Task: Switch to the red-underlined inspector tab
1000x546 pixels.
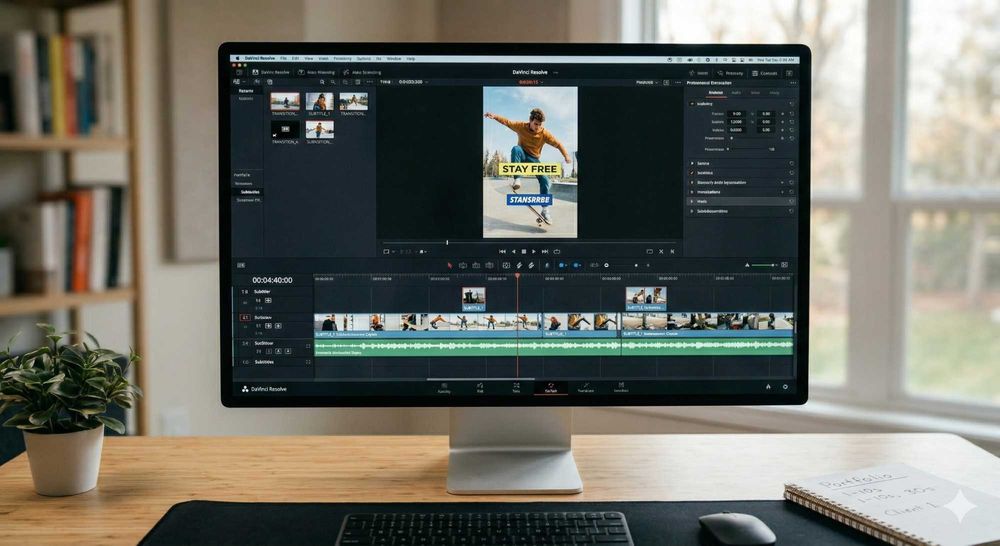Action: point(716,92)
